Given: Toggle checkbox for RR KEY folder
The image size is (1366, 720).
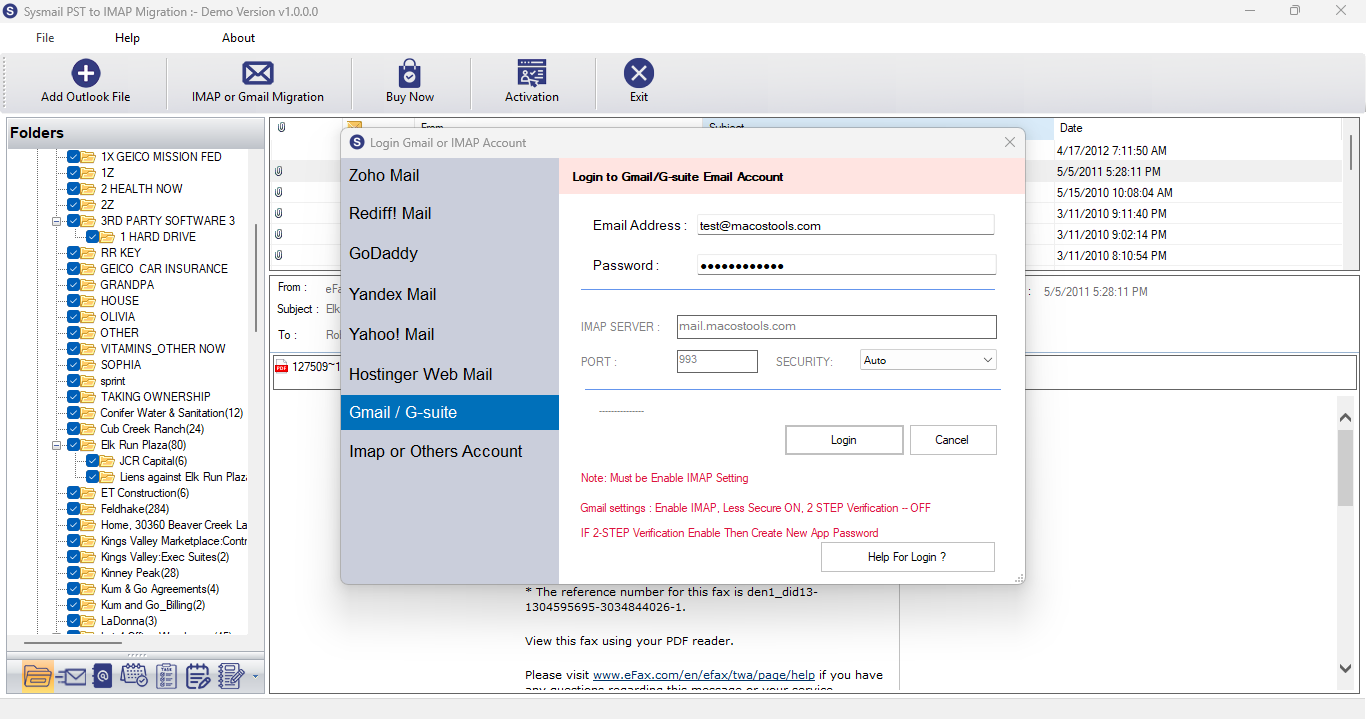Looking at the screenshot, I should pos(74,253).
